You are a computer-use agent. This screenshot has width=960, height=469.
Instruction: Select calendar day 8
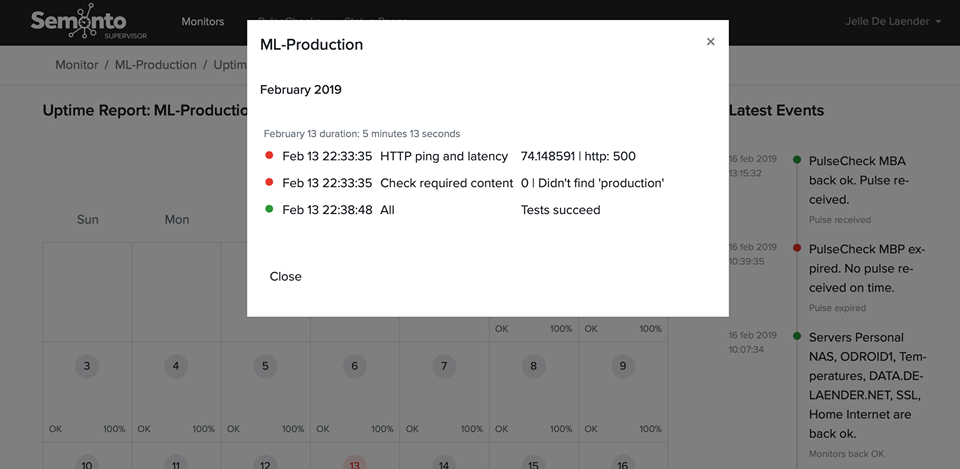(533, 366)
